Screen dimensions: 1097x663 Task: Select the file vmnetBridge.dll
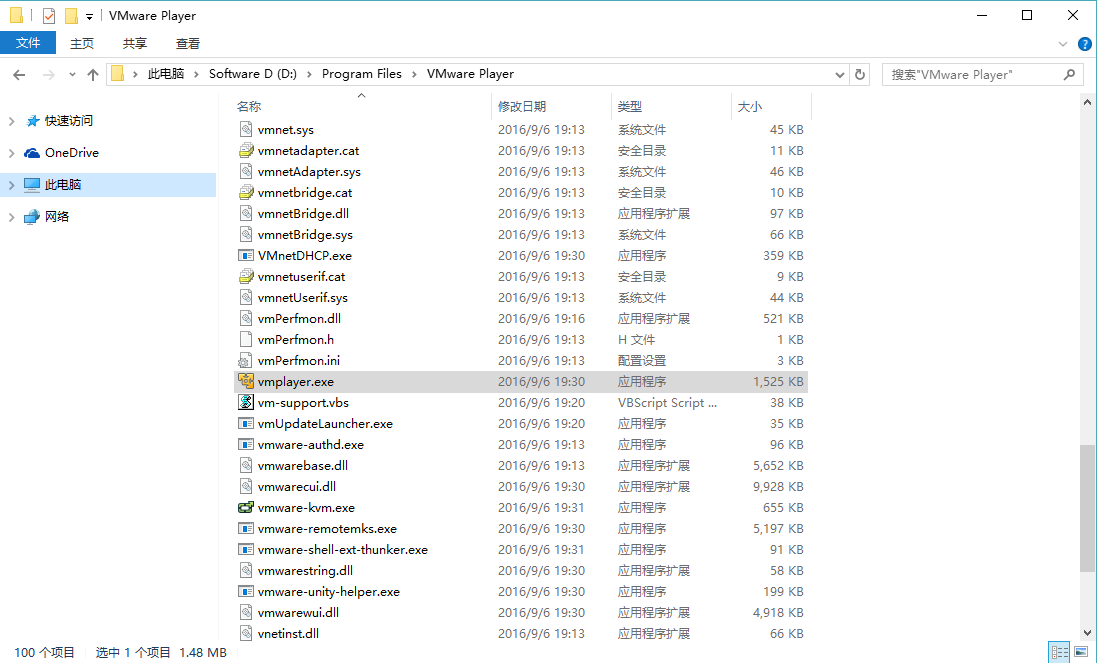point(521,213)
